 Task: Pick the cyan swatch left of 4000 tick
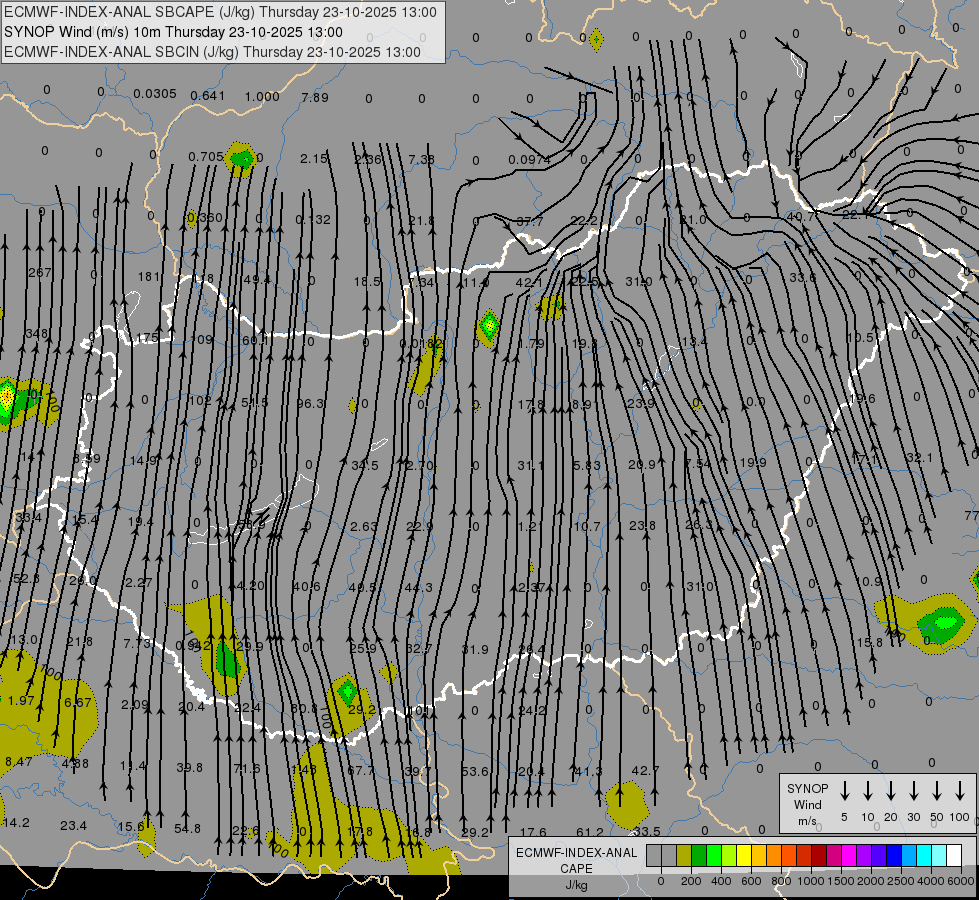point(923,855)
